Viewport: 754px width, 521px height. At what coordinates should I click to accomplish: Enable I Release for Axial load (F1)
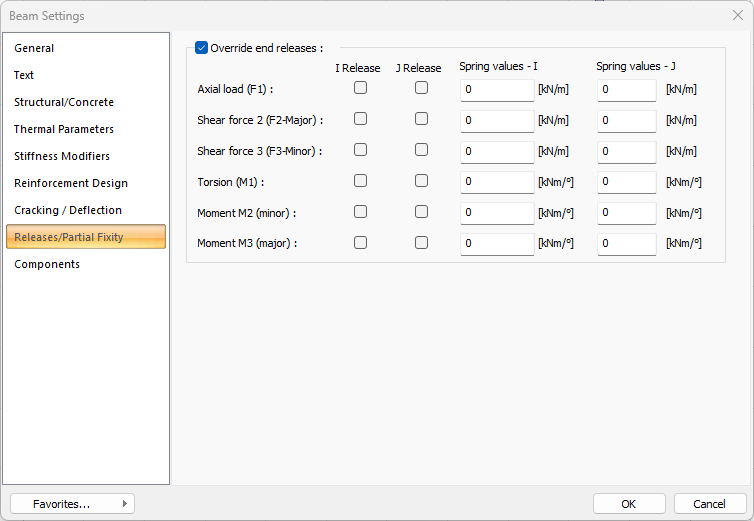[x=360, y=88]
